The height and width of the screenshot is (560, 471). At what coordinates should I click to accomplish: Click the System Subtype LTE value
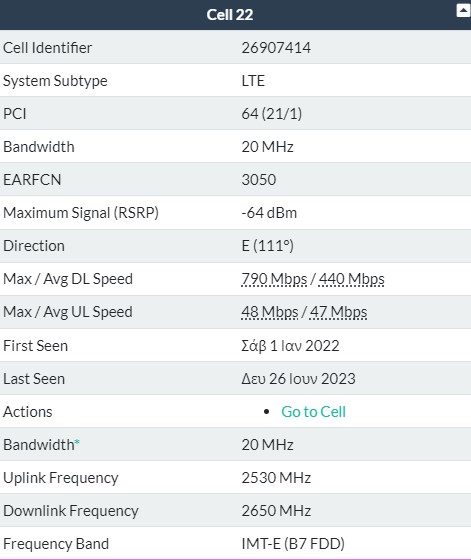[253, 81]
